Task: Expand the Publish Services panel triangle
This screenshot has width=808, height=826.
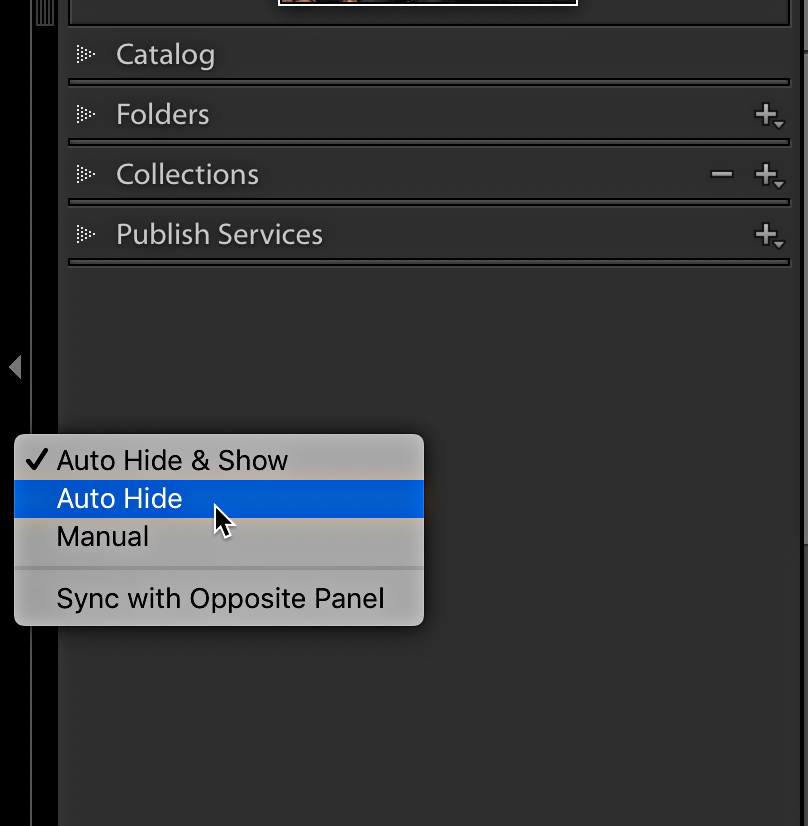Action: (x=85, y=234)
